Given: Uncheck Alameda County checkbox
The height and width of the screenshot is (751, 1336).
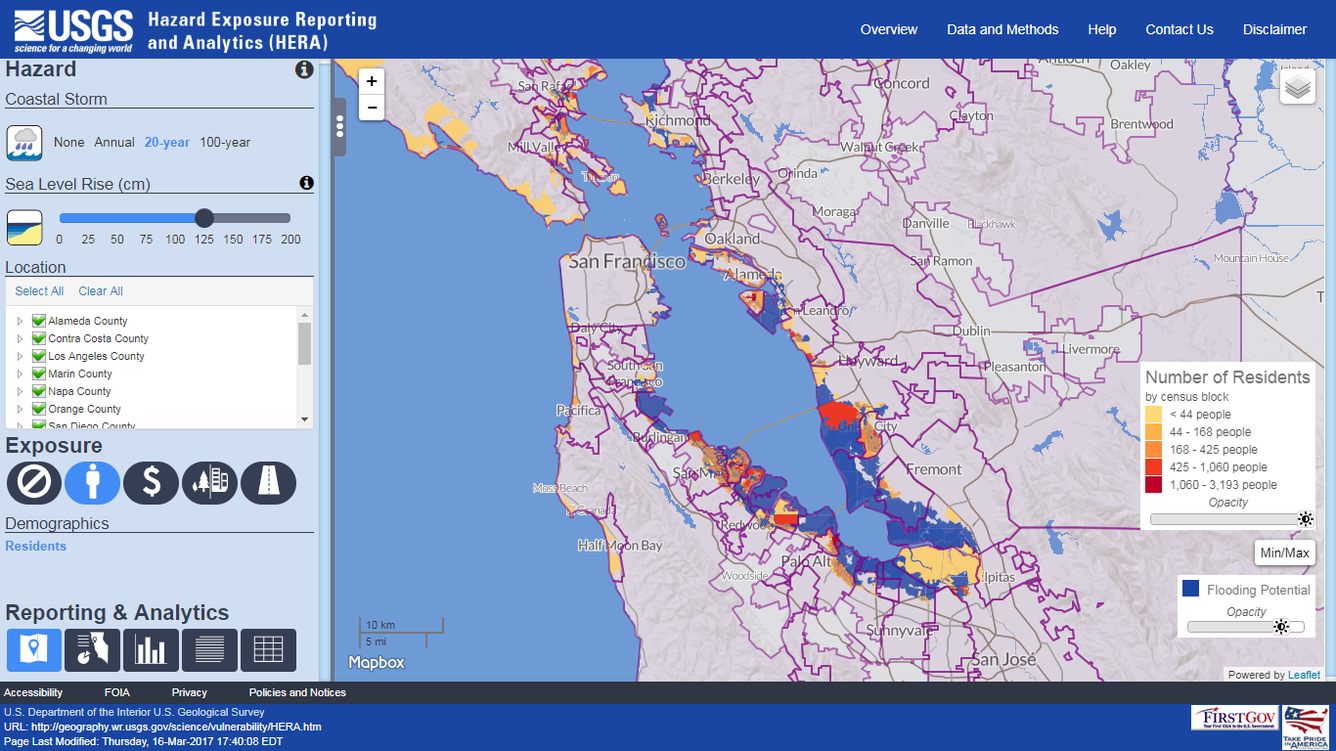Looking at the screenshot, I should 39,321.
